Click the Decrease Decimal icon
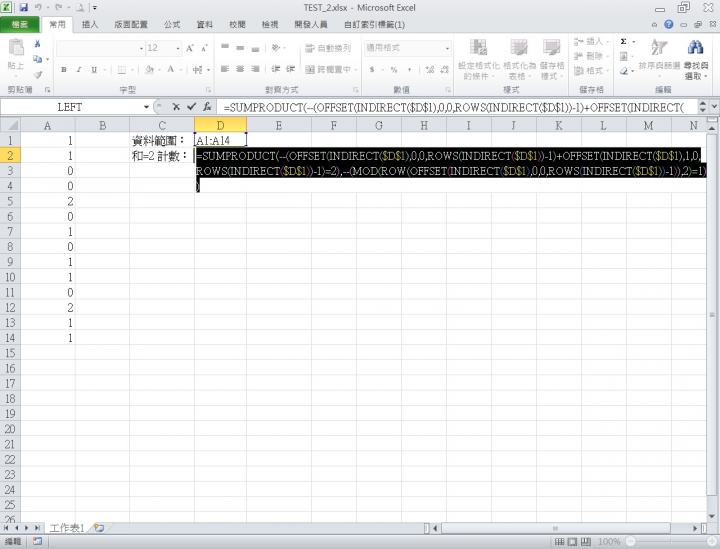 point(444,70)
